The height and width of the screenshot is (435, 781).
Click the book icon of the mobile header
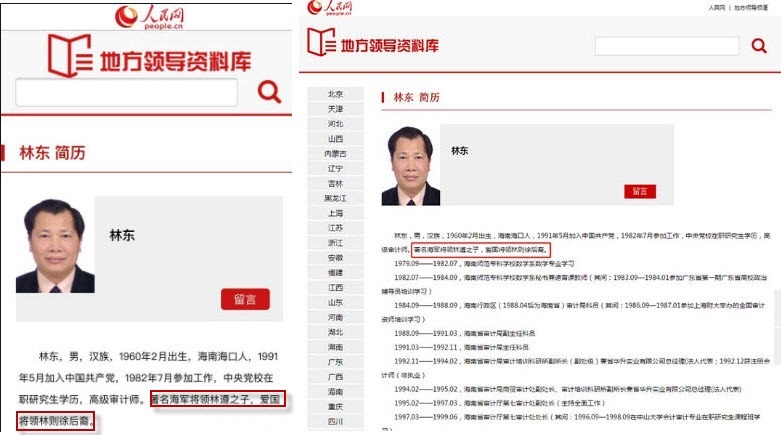tap(70, 56)
